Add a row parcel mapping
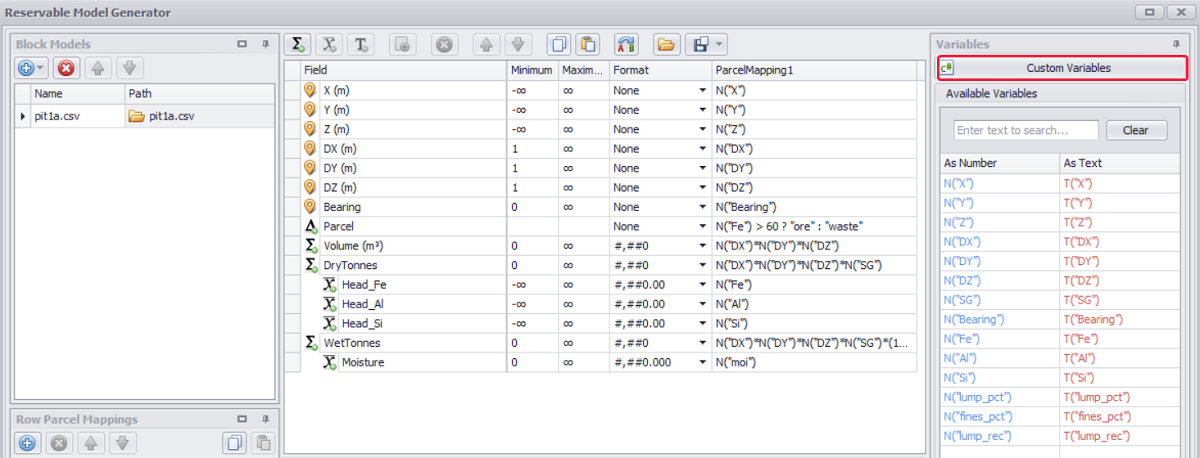The height and width of the screenshot is (458, 1200). pyautogui.click(x=28, y=442)
